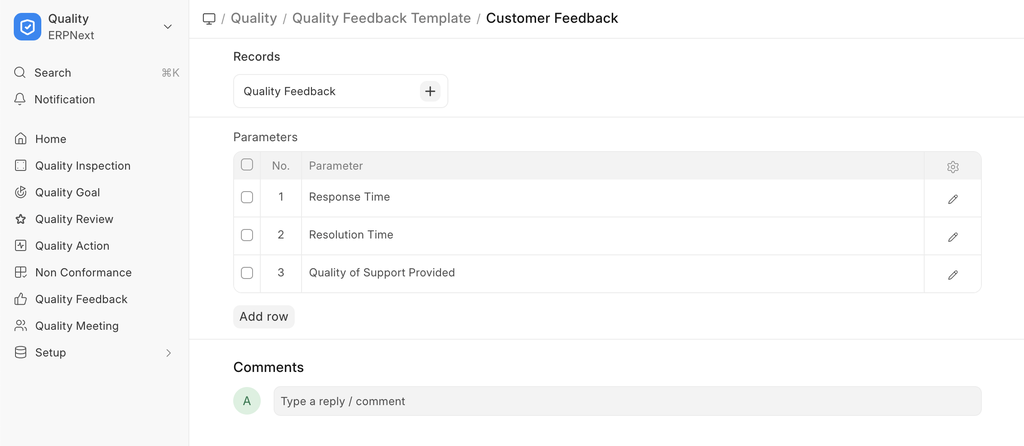Click the pencil icon for Resolution Time

tap(953, 237)
